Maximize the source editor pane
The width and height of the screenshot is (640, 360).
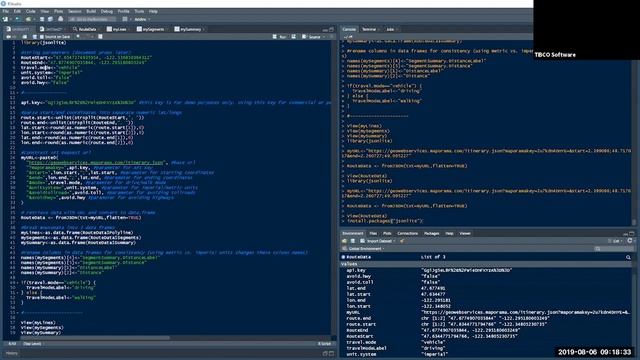pos(331,29)
